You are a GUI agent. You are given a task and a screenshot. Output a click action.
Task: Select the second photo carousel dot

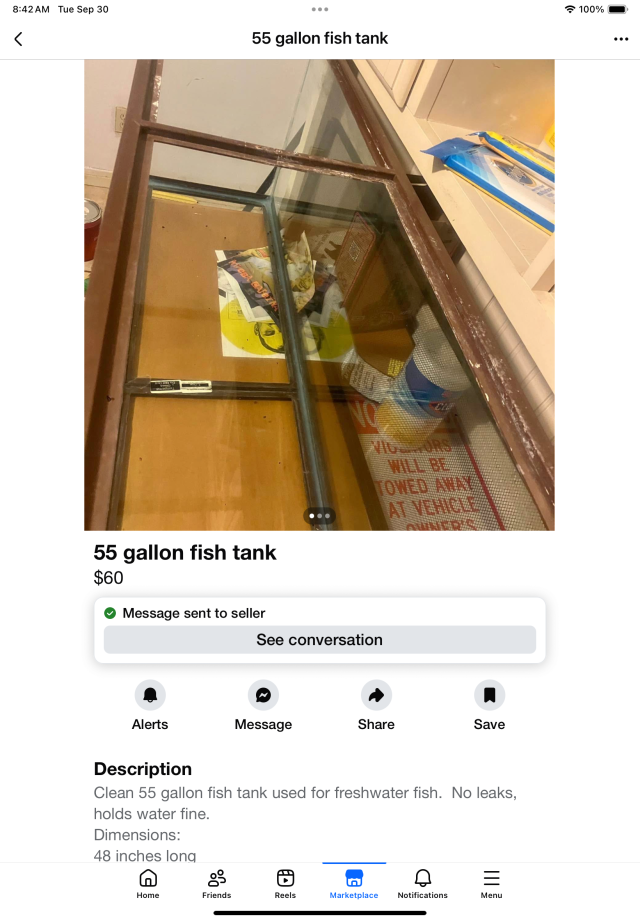pyautogui.click(x=319, y=516)
